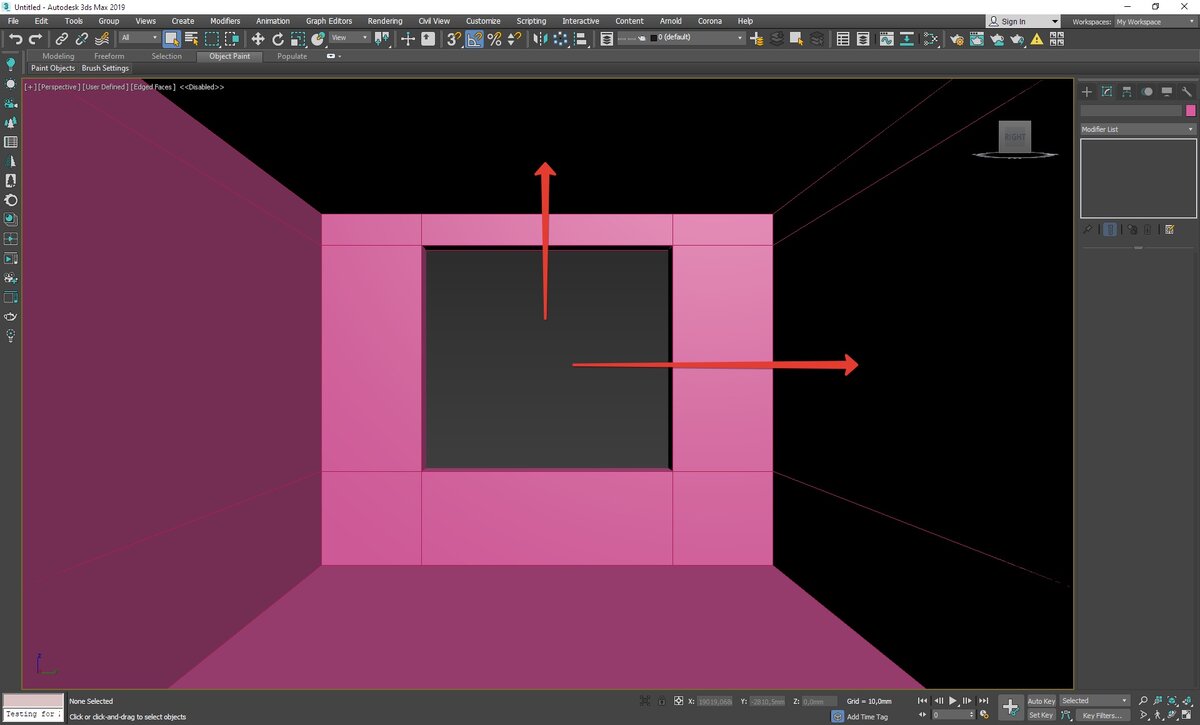
Task: Click the black layer color swatch
Action: (x=655, y=38)
